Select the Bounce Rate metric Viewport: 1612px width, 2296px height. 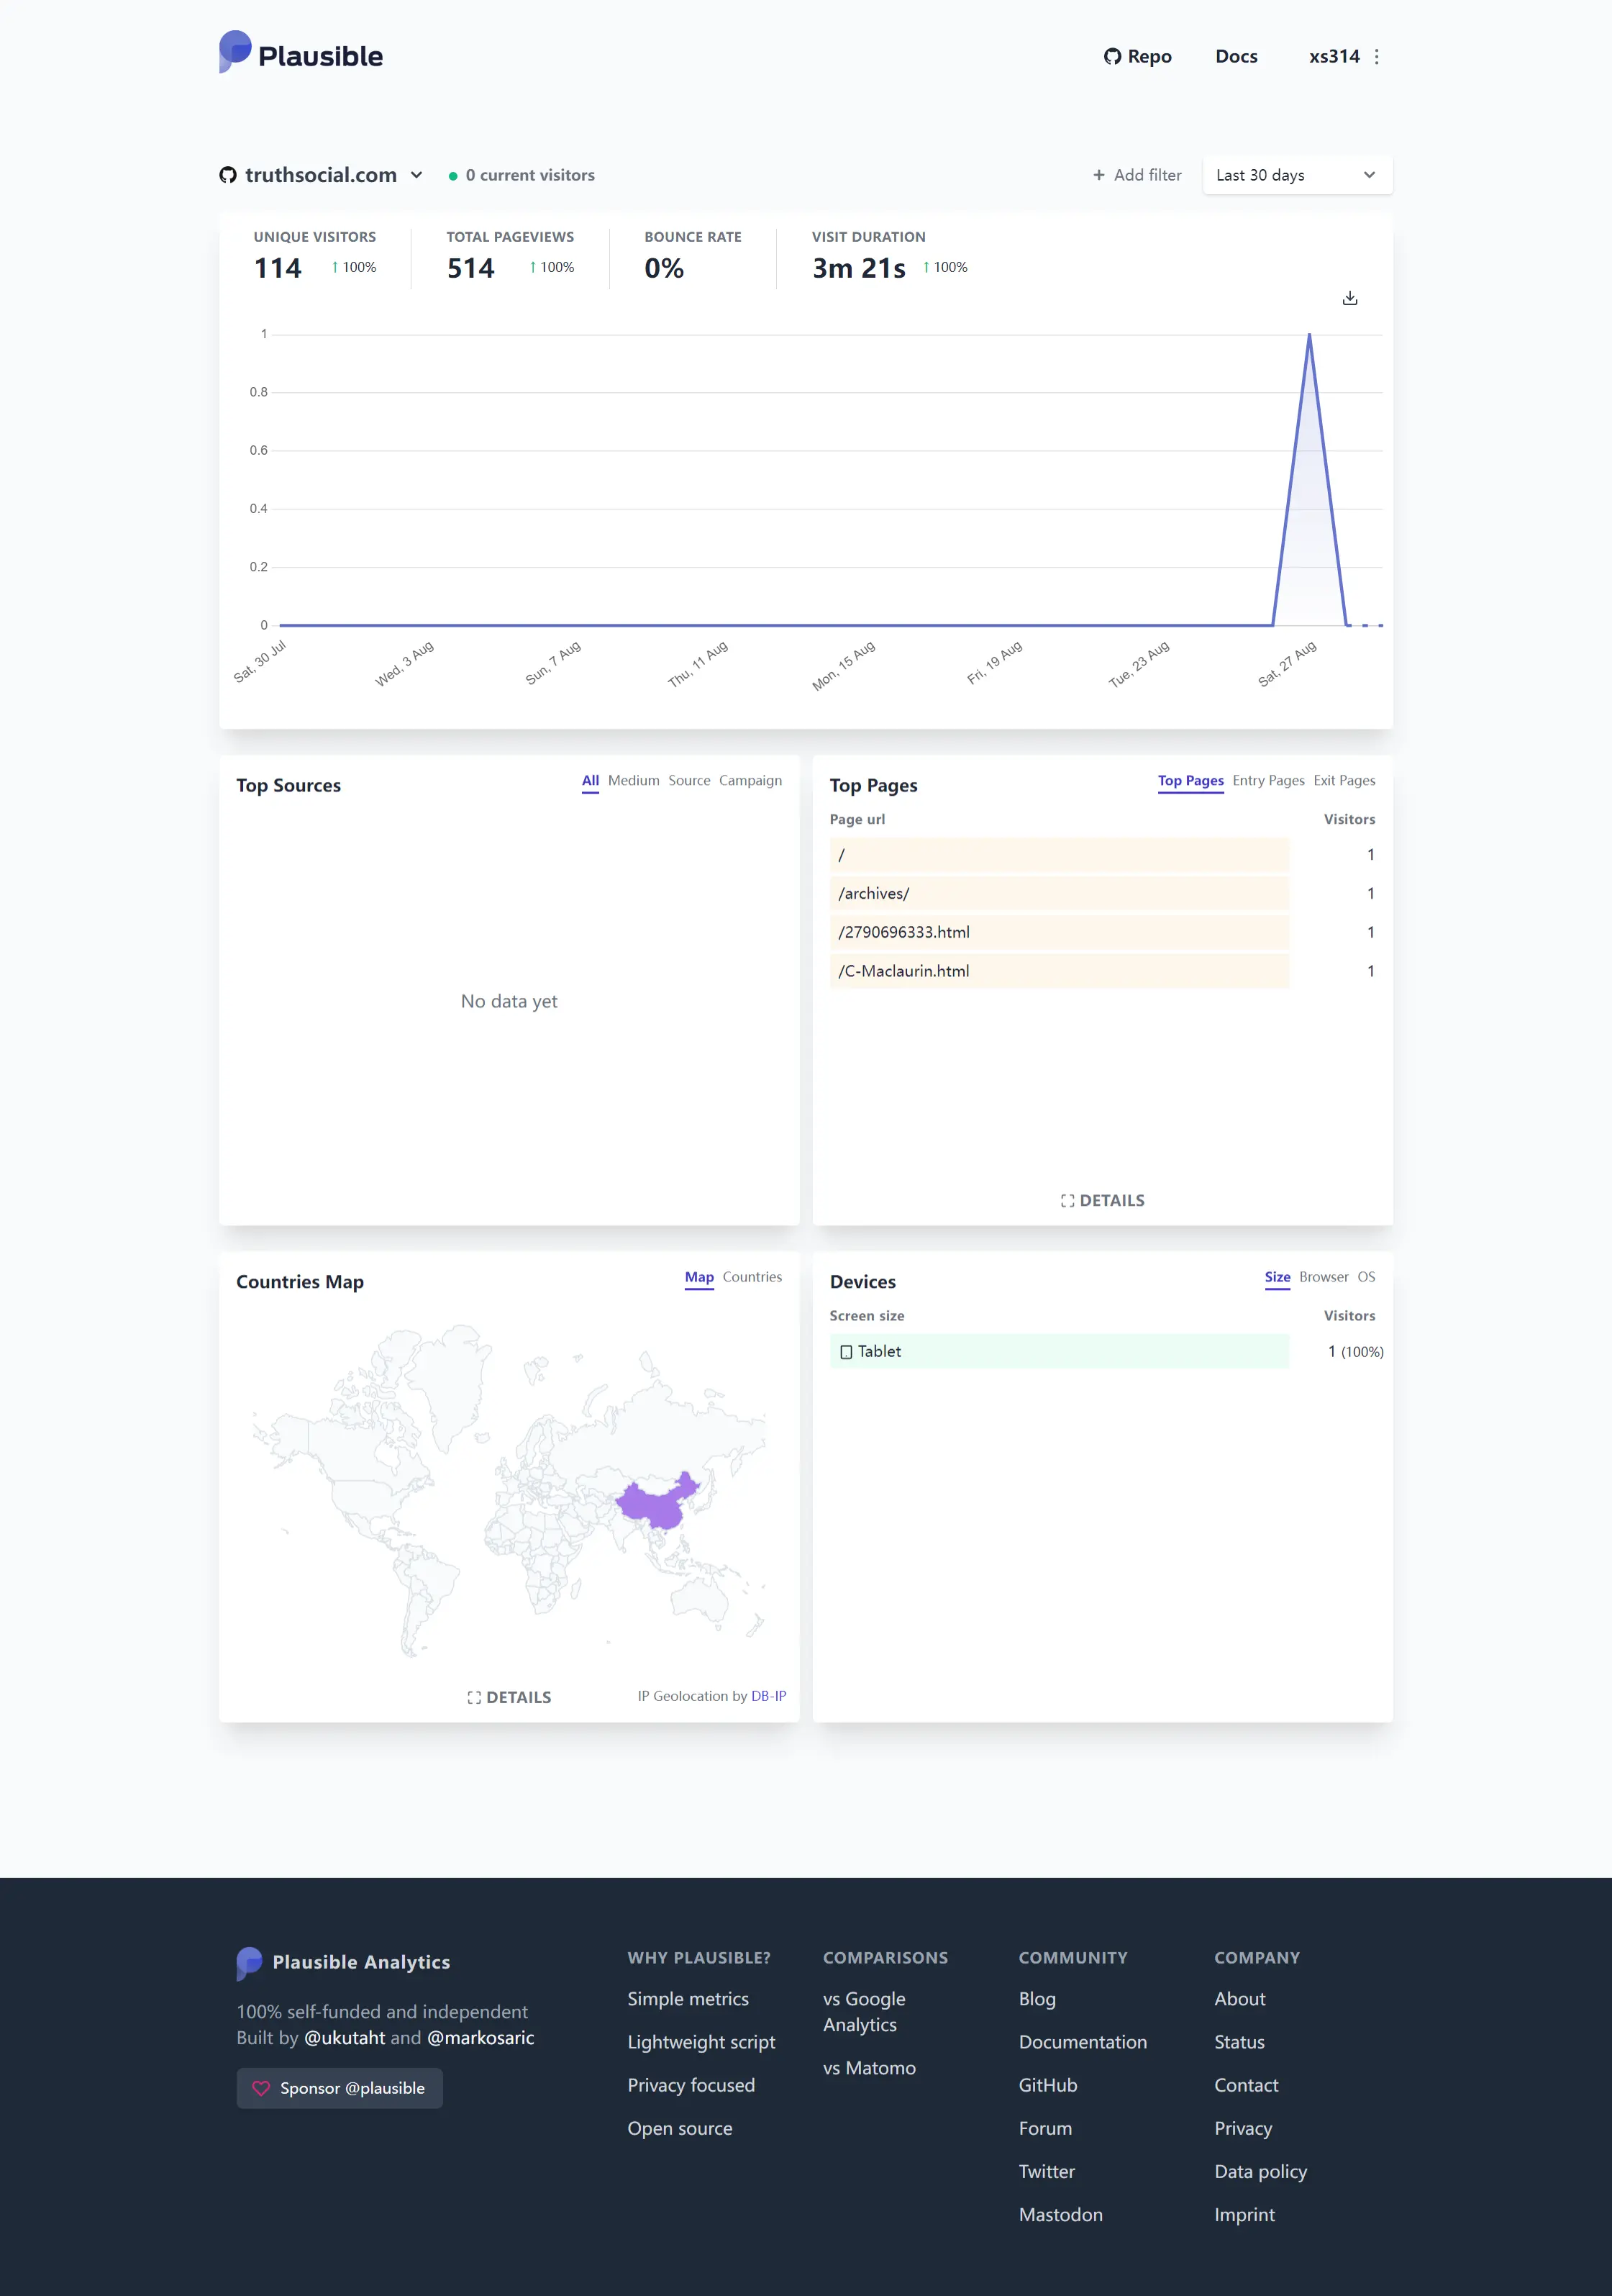coord(693,256)
